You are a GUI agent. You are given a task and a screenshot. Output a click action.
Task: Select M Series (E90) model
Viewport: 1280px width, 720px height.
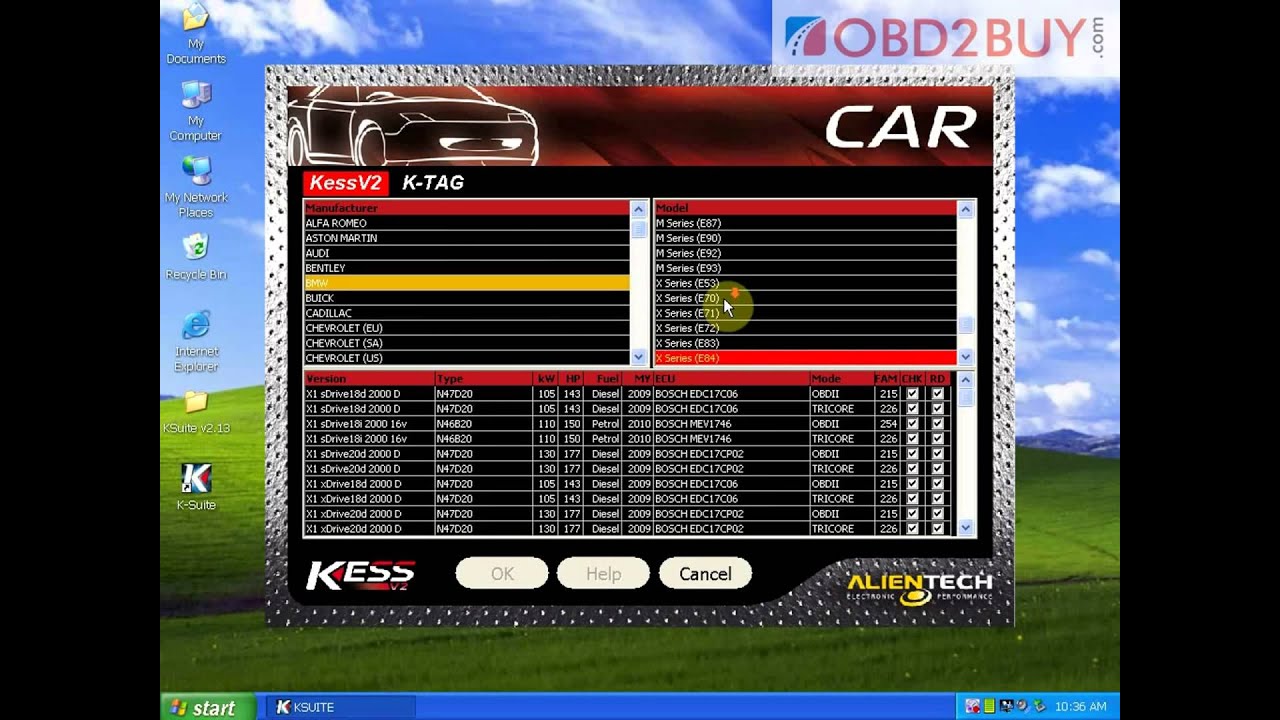805,238
